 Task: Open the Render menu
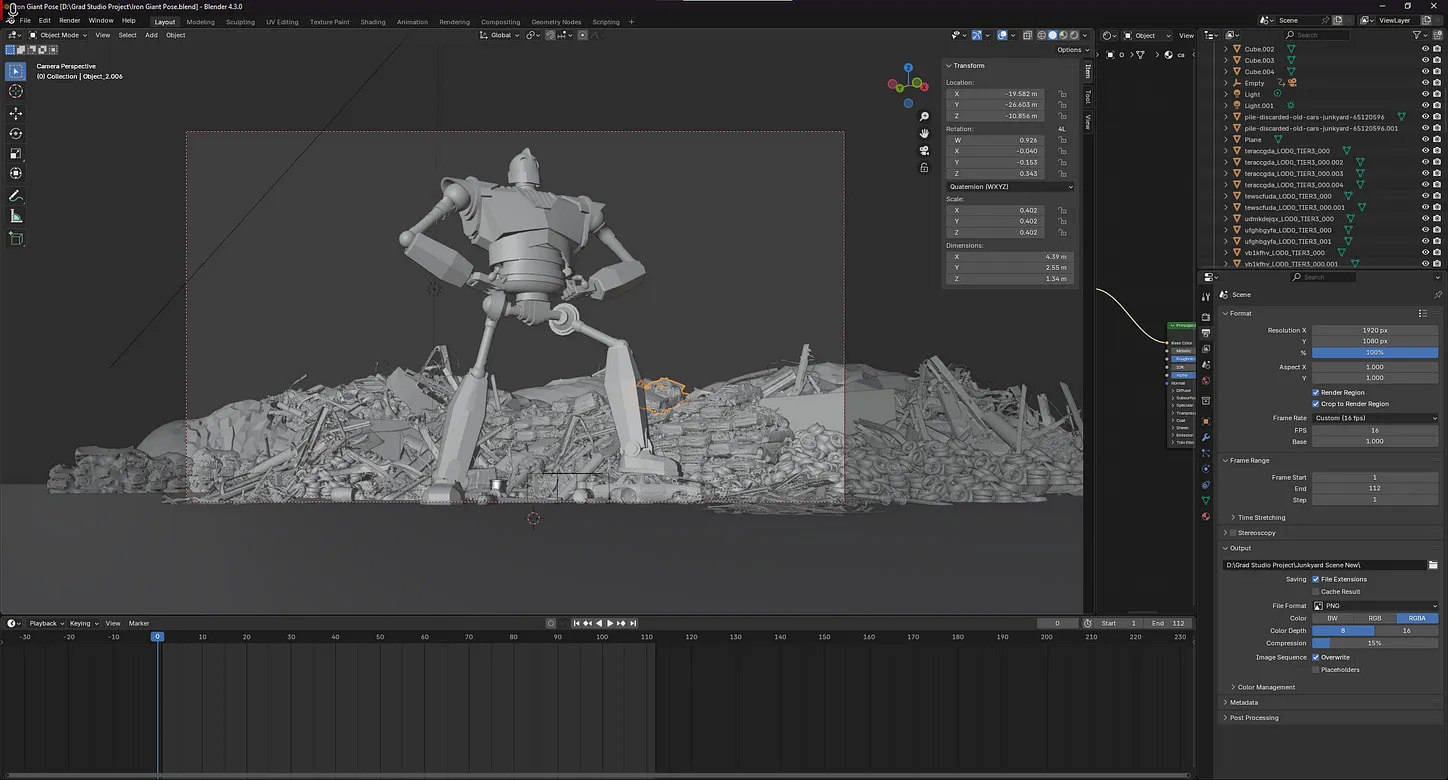[69, 20]
